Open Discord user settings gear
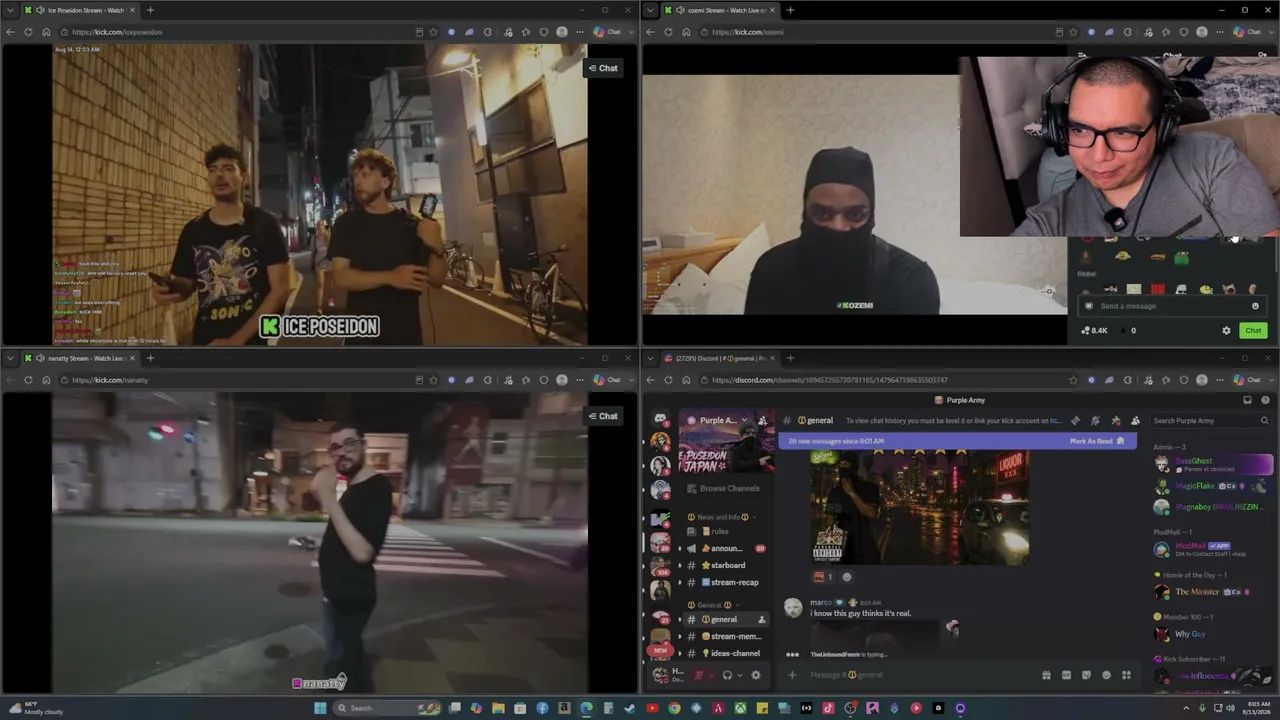The width and height of the screenshot is (1280, 720). click(755, 675)
